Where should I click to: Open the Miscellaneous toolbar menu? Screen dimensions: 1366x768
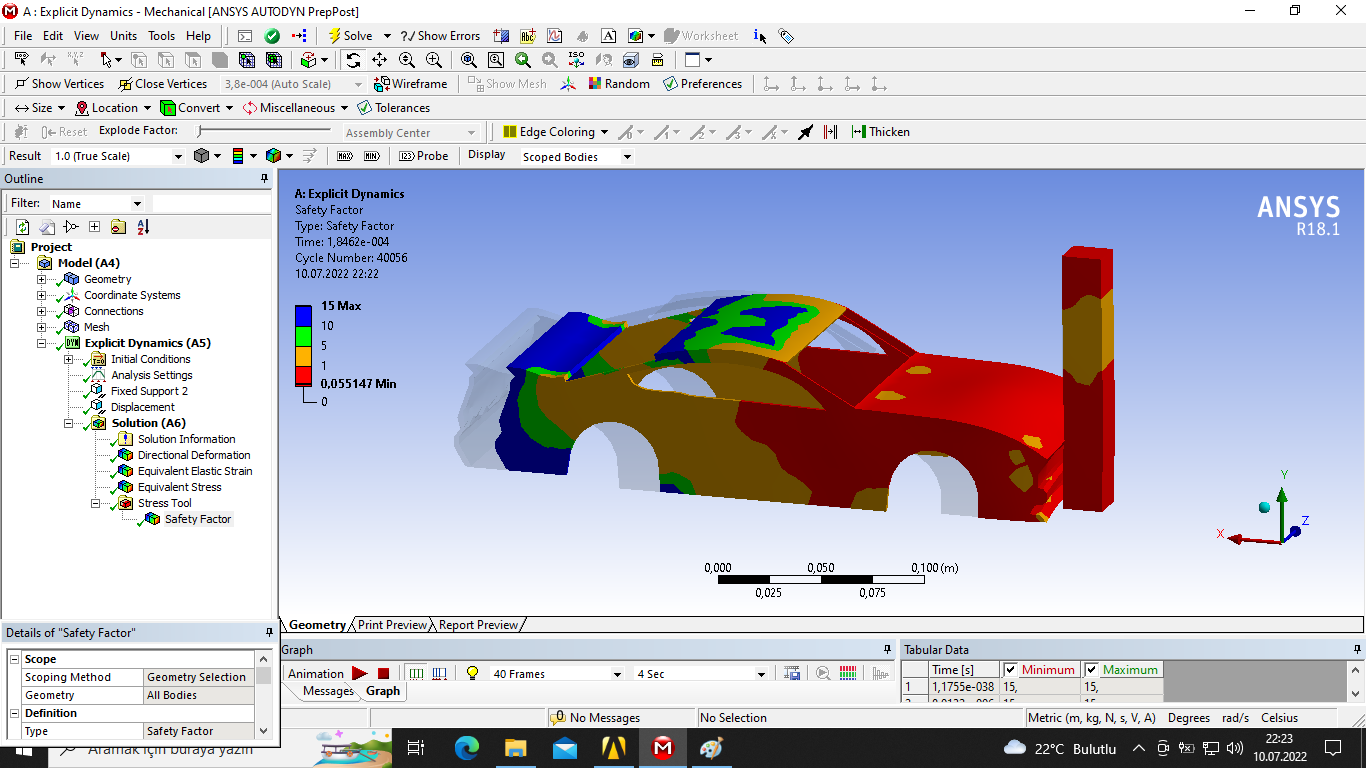pos(295,108)
